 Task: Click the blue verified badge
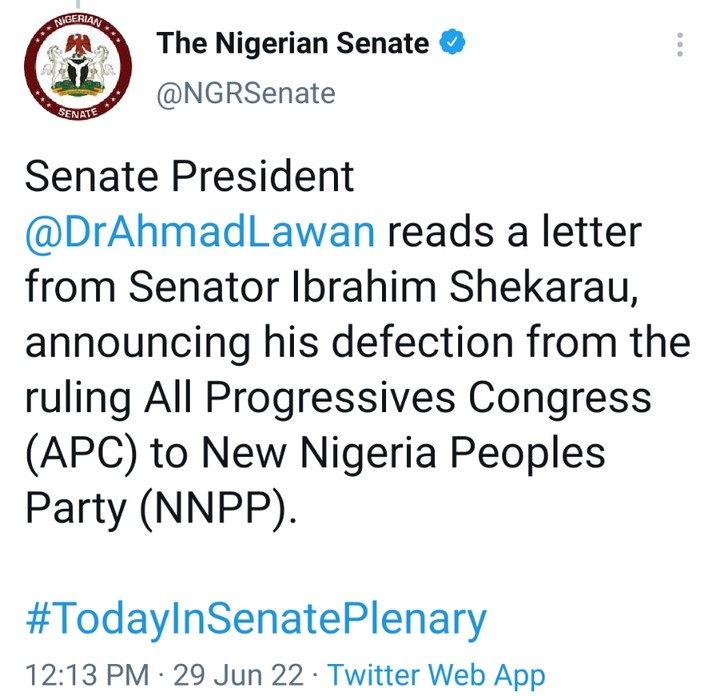tap(452, 44)
